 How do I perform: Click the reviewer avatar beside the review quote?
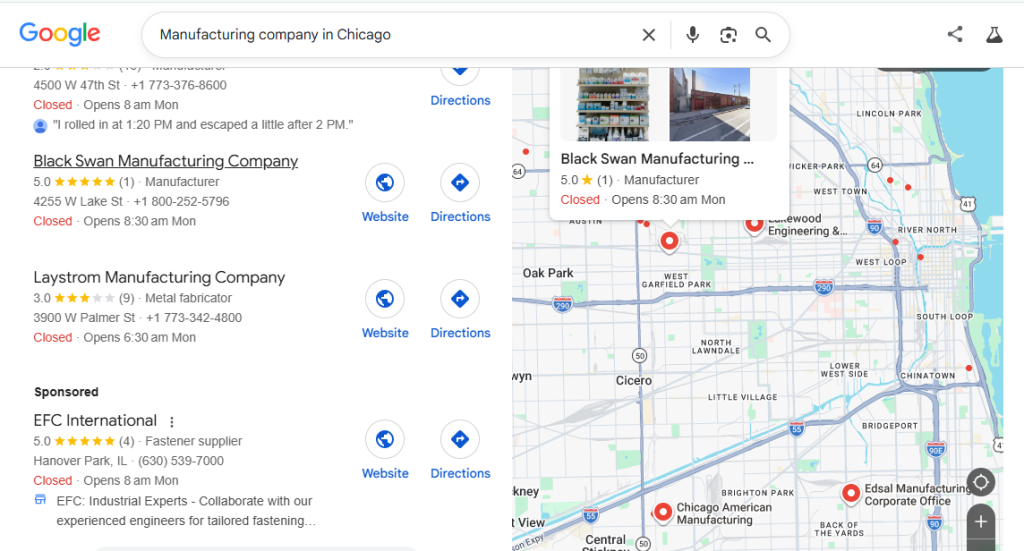tap(40, 125)
